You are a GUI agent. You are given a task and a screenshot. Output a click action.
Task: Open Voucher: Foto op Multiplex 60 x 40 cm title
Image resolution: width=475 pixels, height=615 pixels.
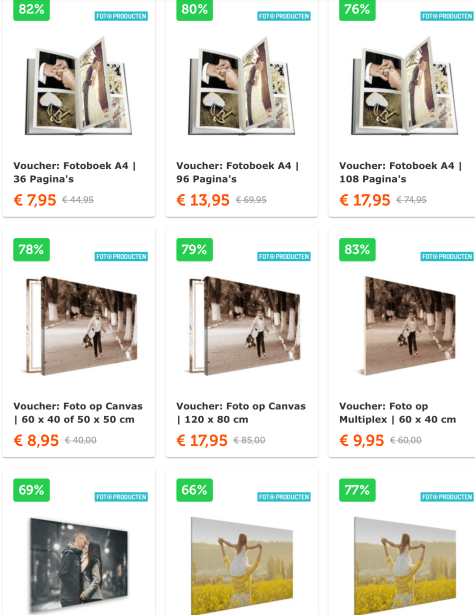coord(397,413)
